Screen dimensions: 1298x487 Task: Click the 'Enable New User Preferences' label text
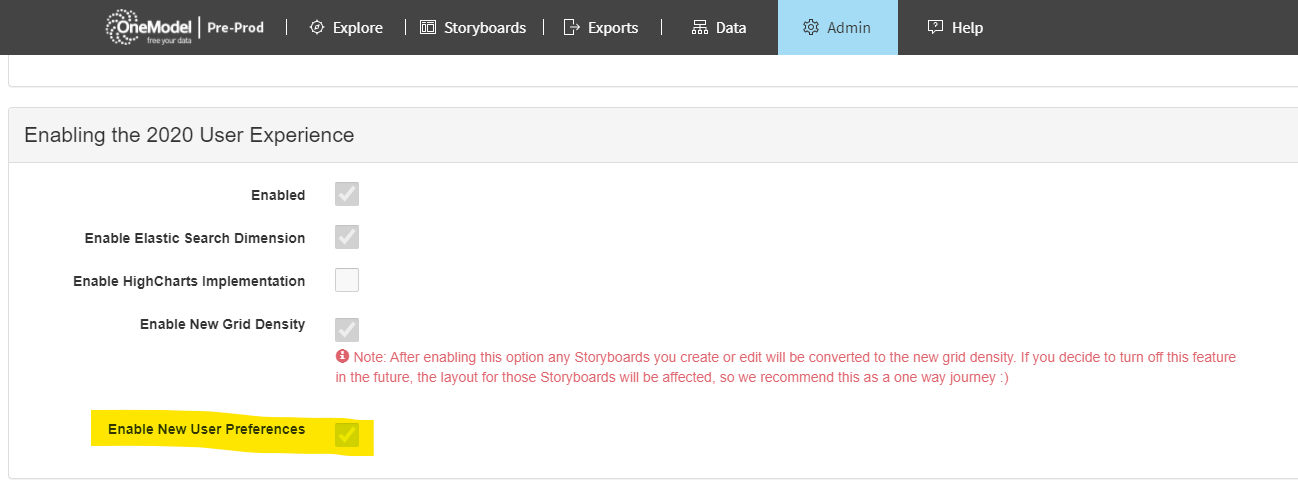(206, 429)
